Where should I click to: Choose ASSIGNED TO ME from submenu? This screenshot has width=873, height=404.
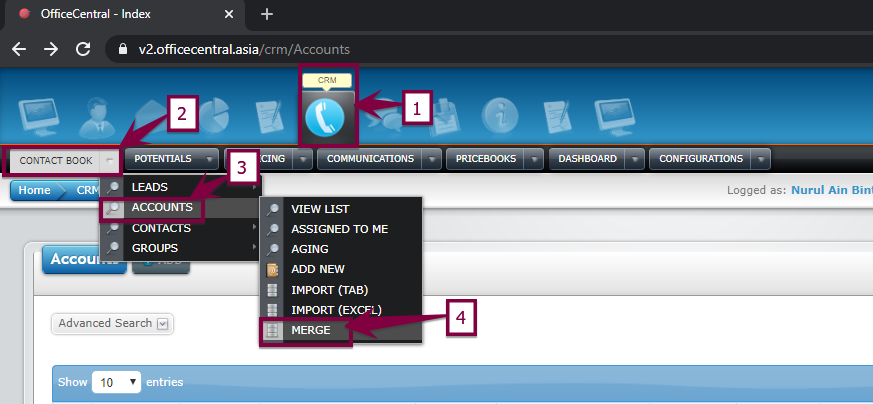pos(342,229)
